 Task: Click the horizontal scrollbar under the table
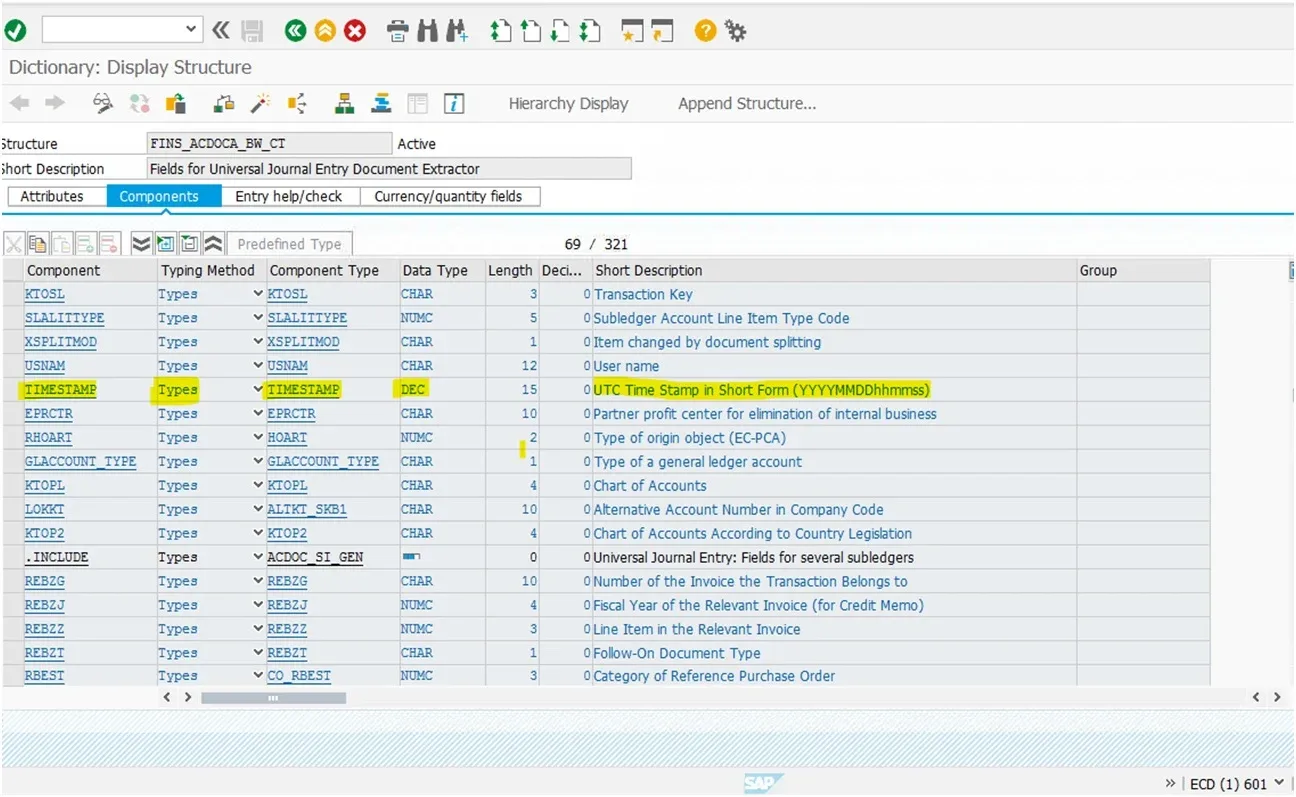pos(273,697)
